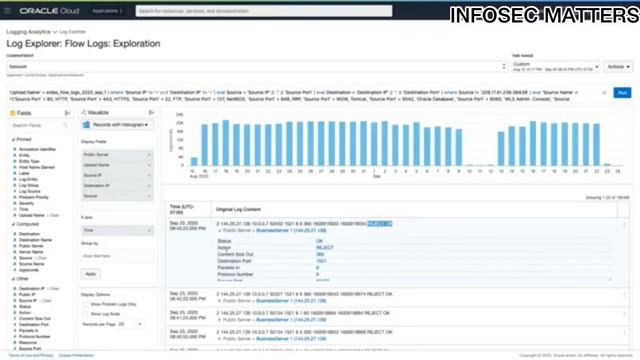Collapse the Fields panel
Screen dimensions: 640x360
[68, 113]
